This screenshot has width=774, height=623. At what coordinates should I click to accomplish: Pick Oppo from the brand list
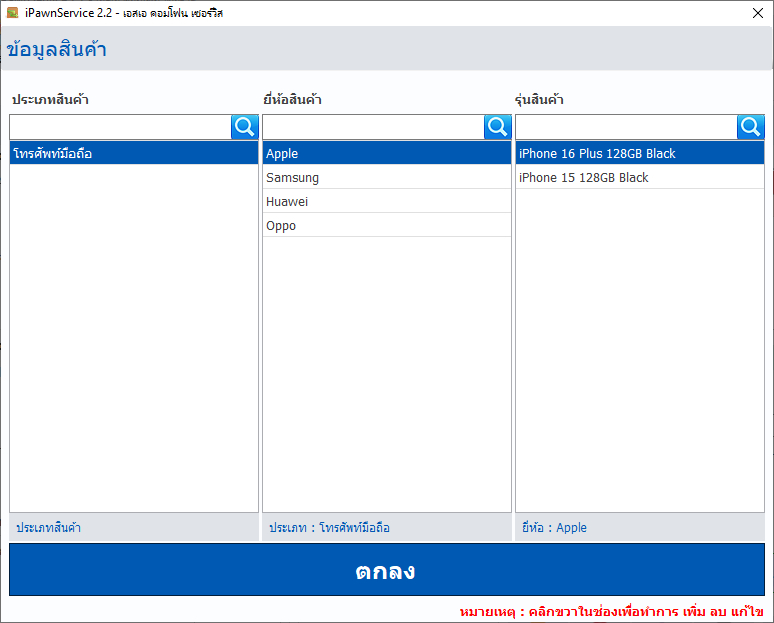click(387, 226)
